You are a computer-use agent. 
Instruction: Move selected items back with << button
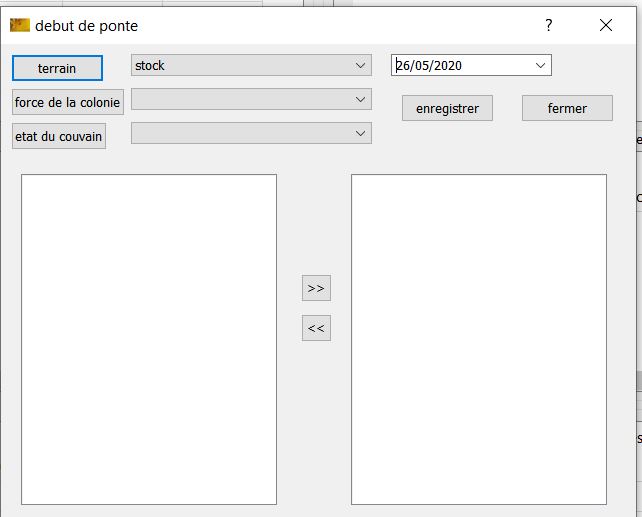(316, 328)
